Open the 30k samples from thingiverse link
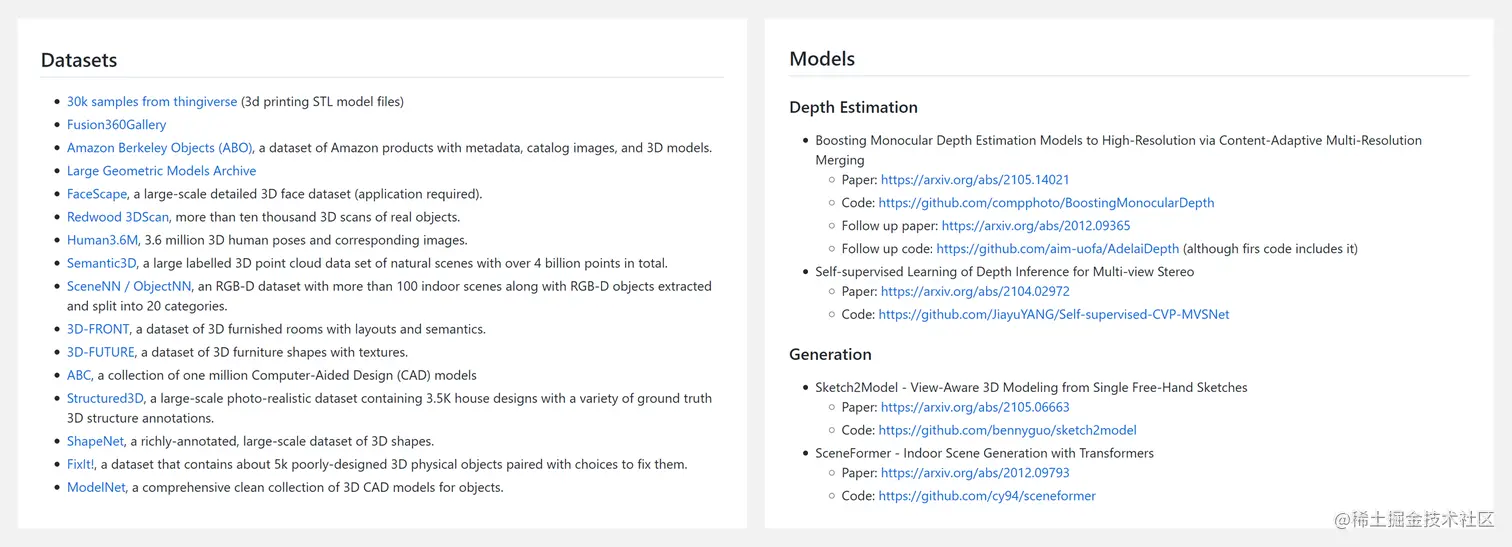The height and width of the screenshot is (547, 1512). tap(152, 101)
